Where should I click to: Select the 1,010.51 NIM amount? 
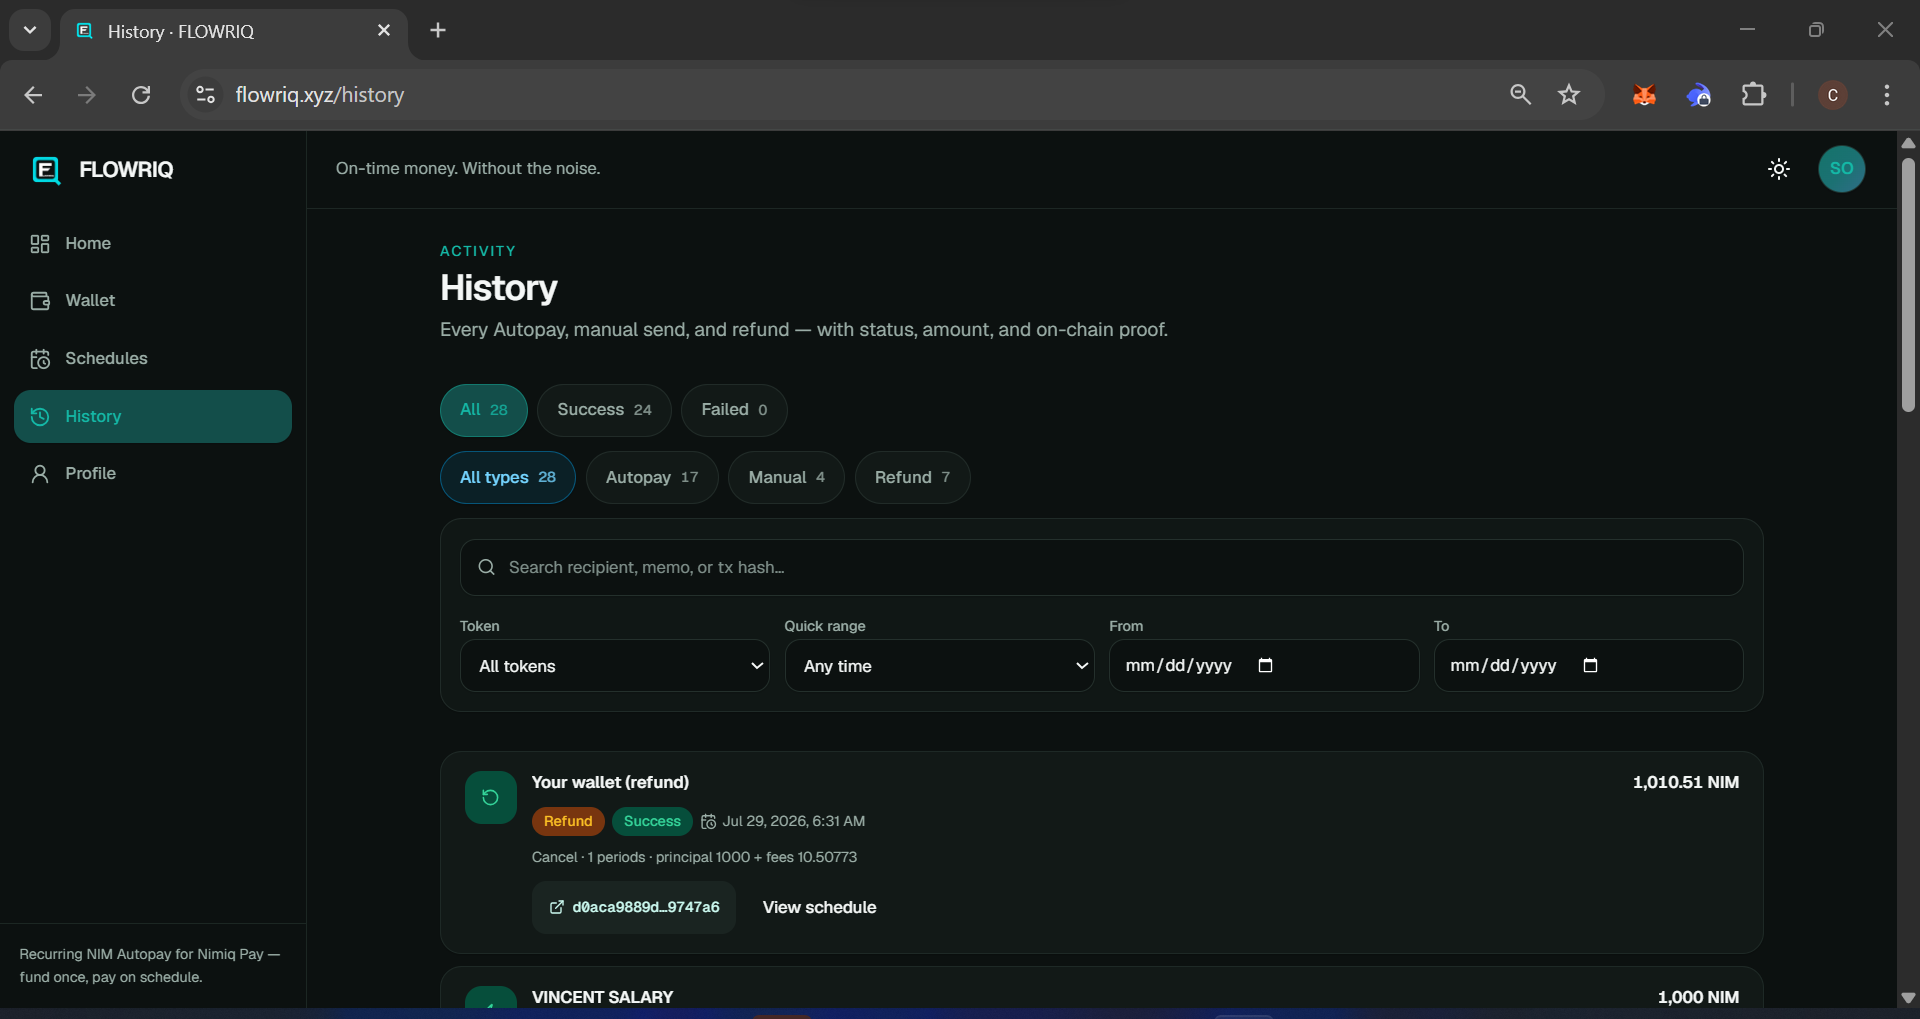pos(1685,783)
